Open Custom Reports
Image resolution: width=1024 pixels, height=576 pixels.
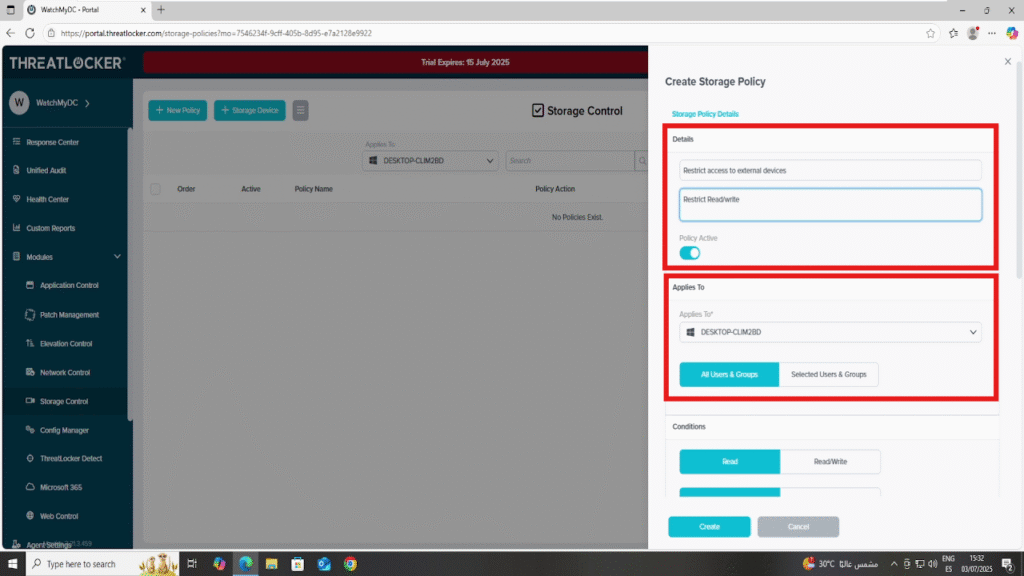(x=50, y=228)
